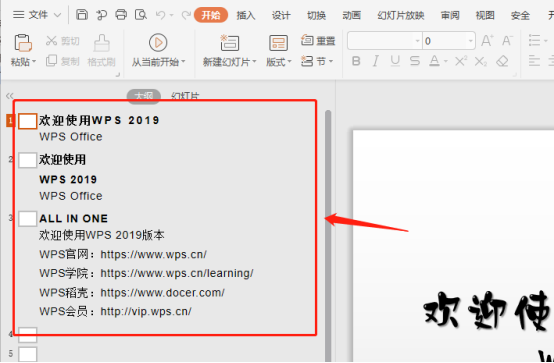554x363 pixels.
Task: Expand the font size dropdown arrow
Action: coord(471,41)
